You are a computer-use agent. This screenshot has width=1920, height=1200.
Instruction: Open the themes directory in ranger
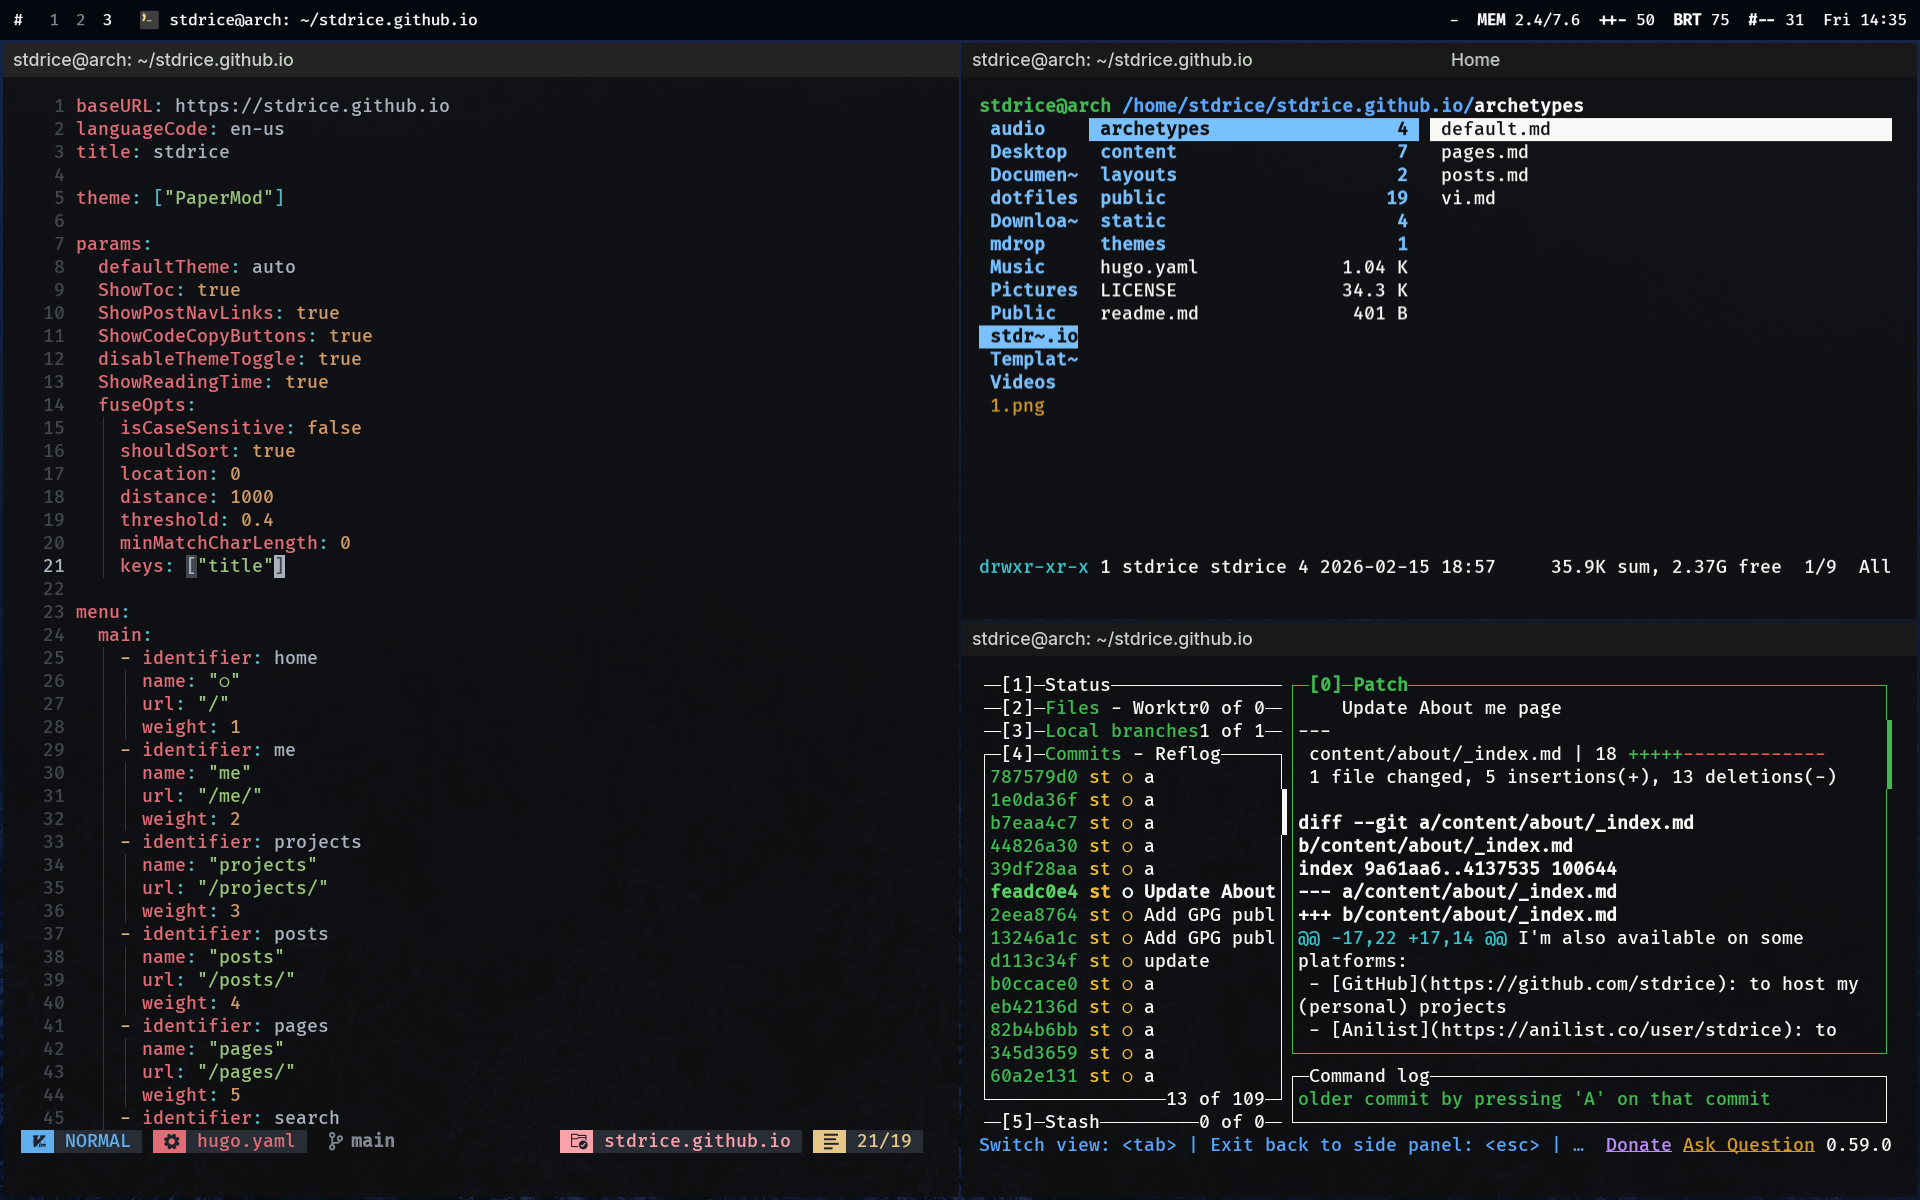pyautogui.click(x=1254, y=244)
